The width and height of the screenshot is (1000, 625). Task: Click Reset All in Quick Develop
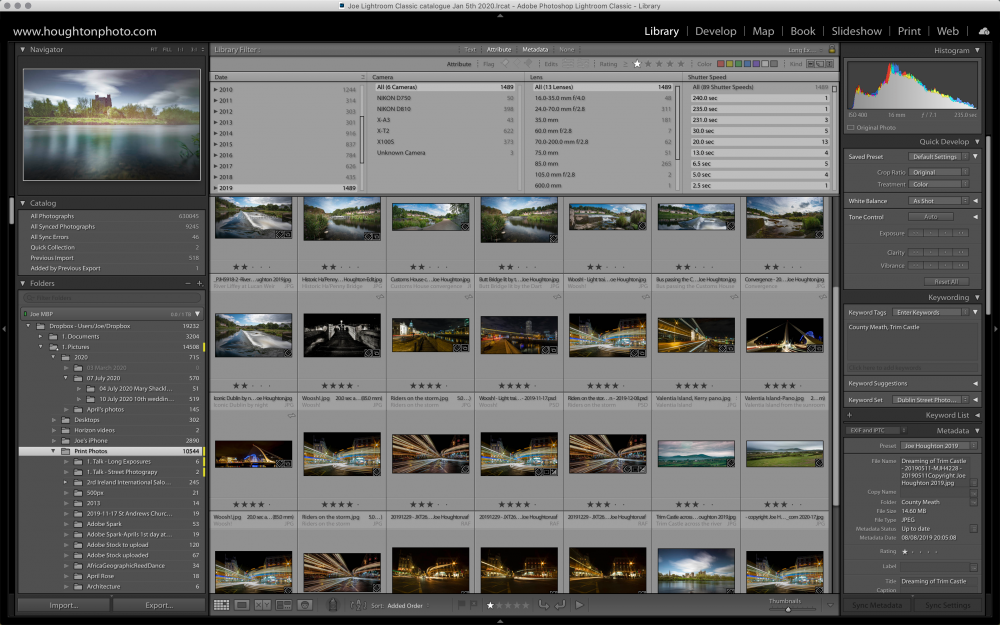point(946,281)
